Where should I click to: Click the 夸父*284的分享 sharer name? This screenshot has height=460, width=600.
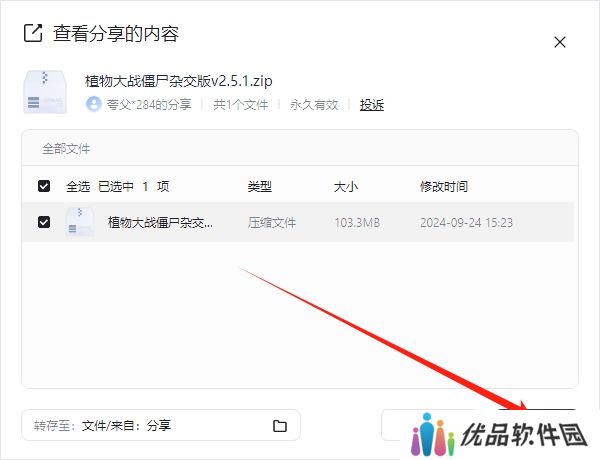pyautogui.click(x=149, y=104)
